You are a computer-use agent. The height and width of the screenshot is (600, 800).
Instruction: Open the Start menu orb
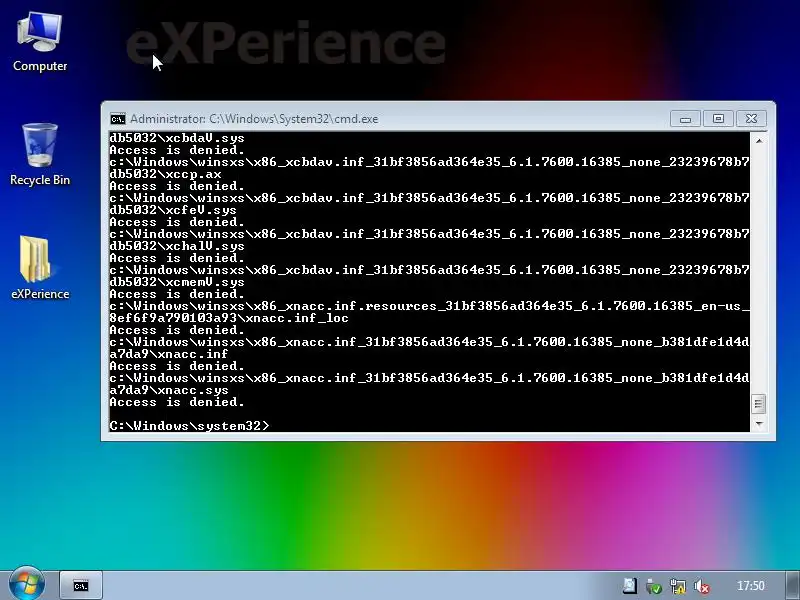(27, 584)
